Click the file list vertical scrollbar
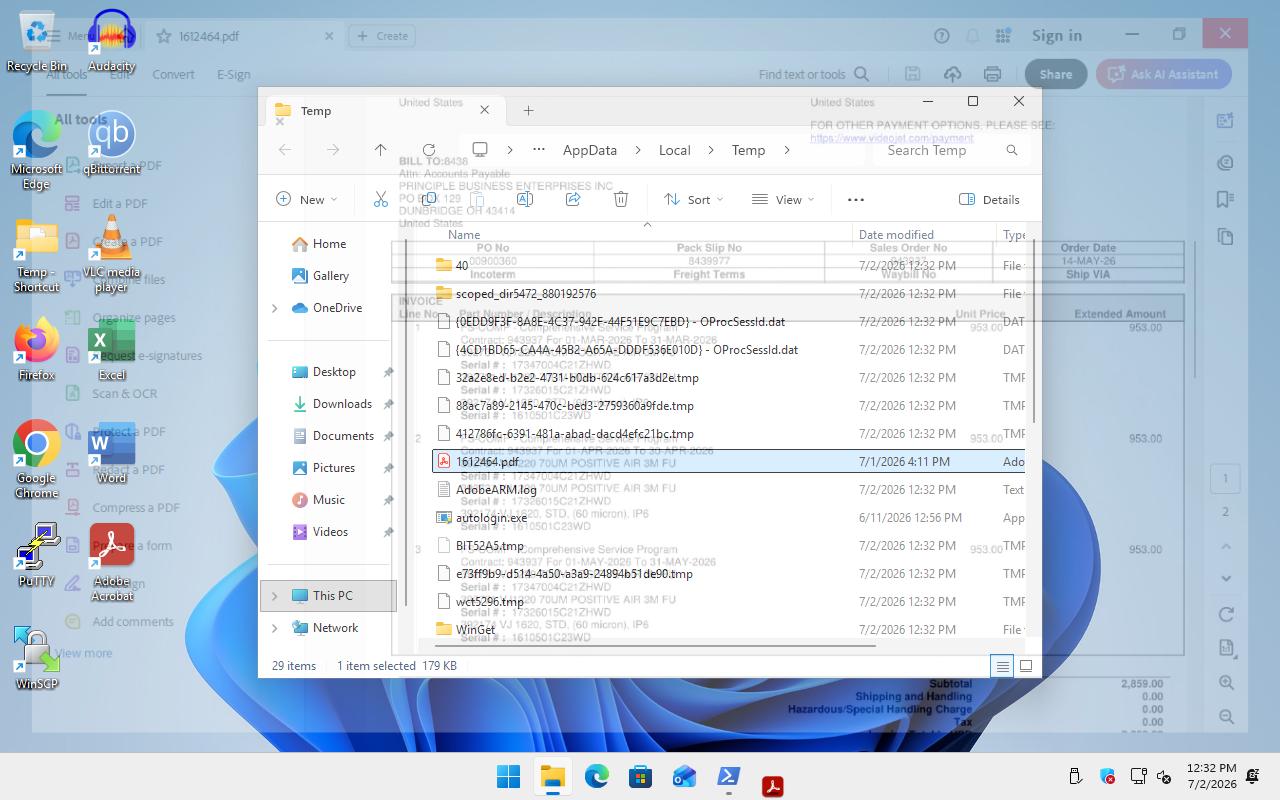 pos(1034,330)
